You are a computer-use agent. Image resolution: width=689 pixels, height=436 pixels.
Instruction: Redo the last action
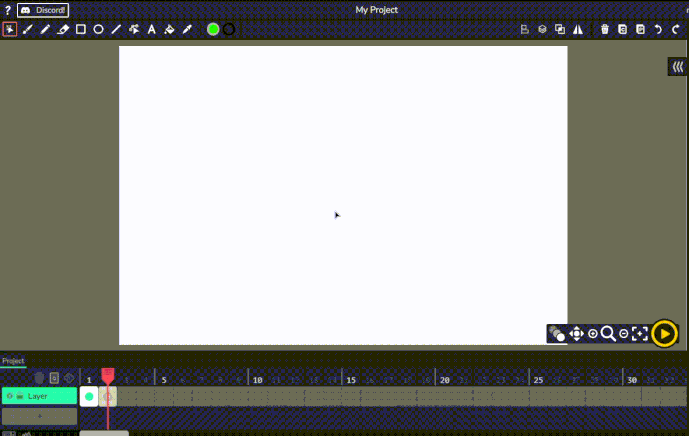point(676,29)
